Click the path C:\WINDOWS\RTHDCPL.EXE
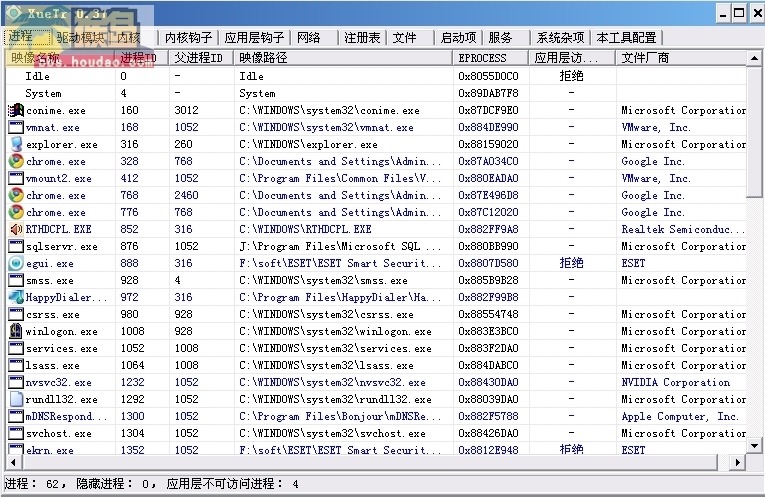This screenshot has width=765, height=497. [x=305, y=229]
